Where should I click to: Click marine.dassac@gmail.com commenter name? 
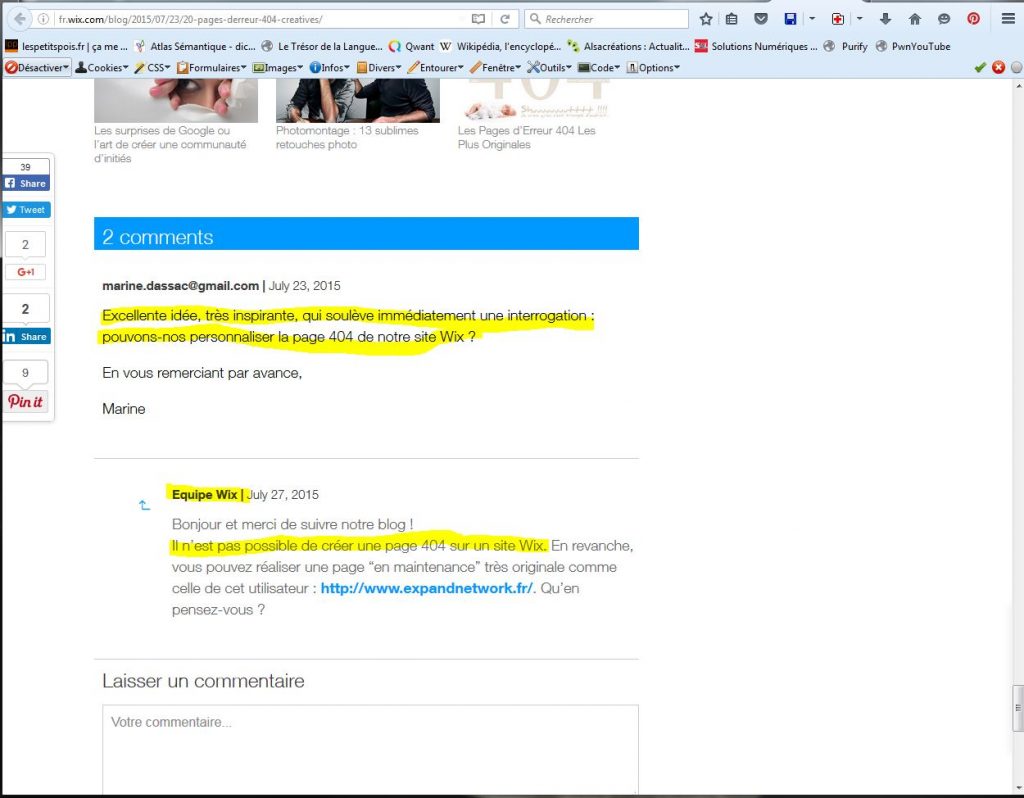tap(180, 285)
